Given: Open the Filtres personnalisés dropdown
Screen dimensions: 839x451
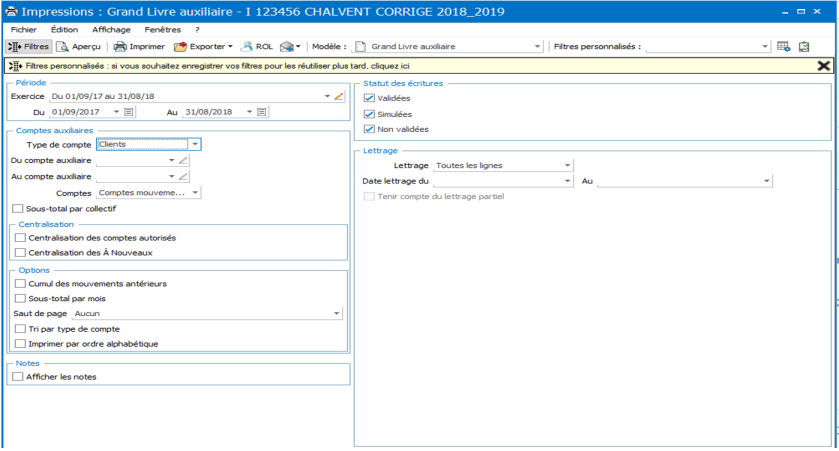Looking at the screenshot, I should (765, 47).
